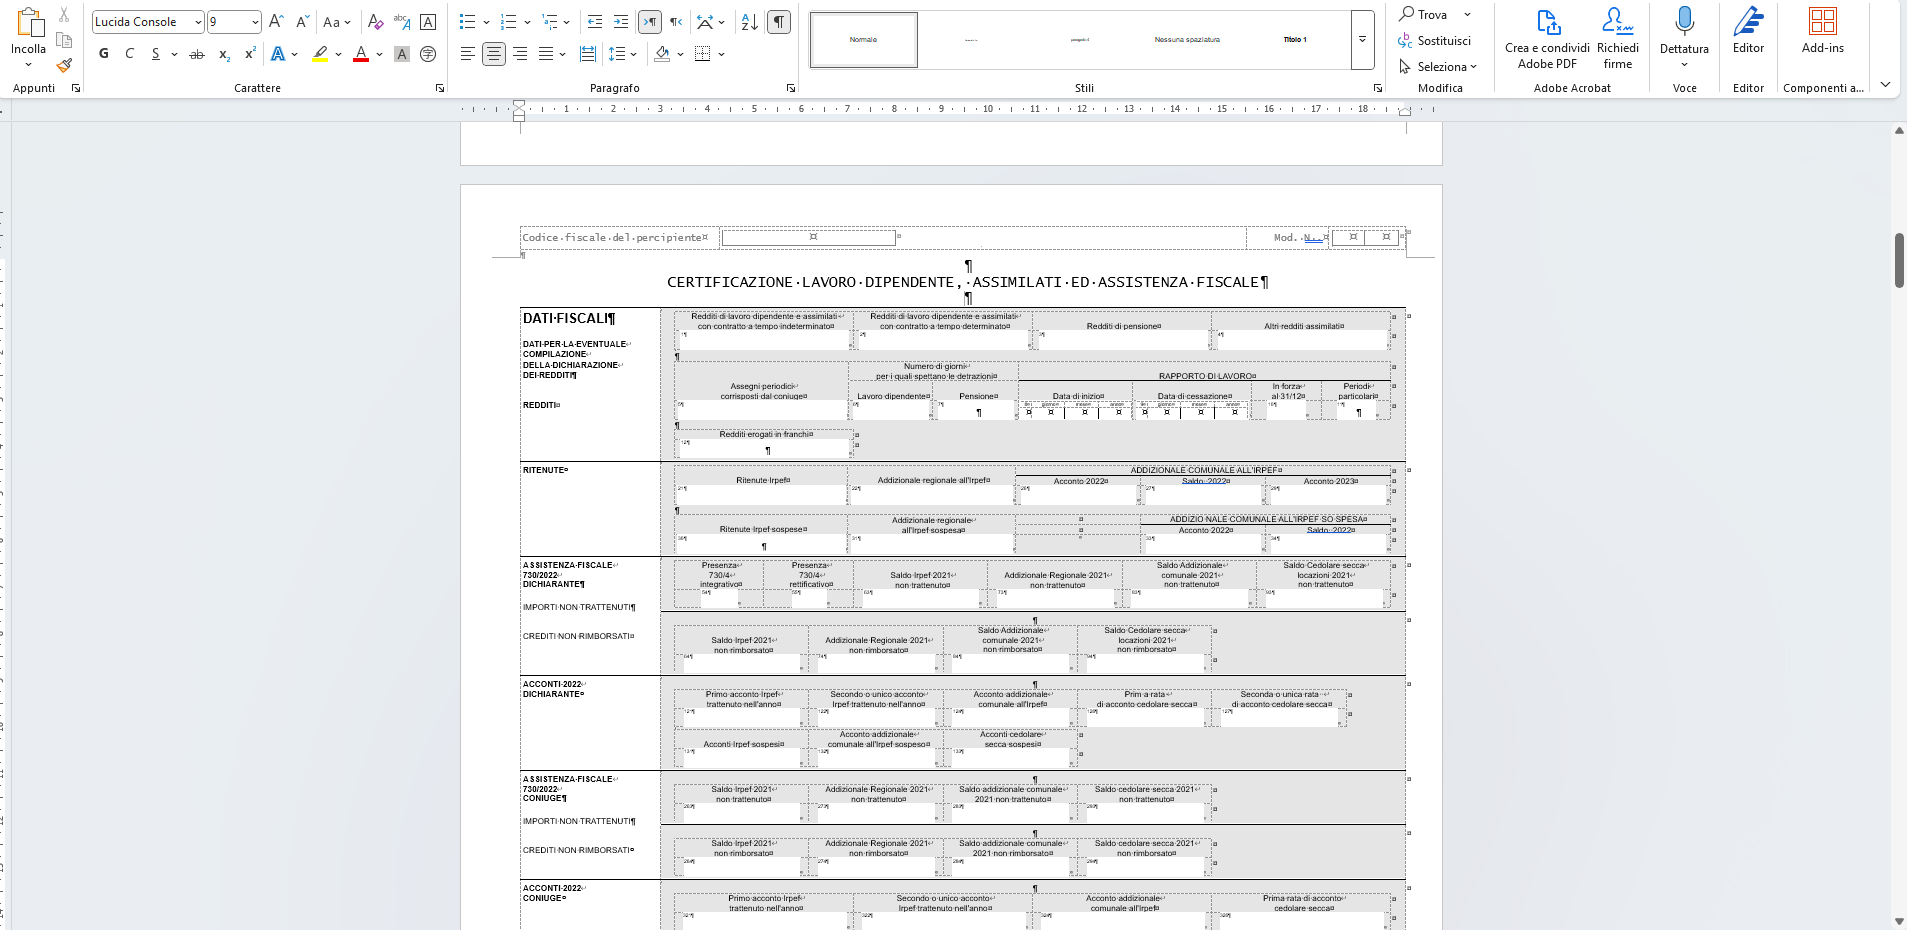Open the Add-ins button
The height and width of the screenshot is (930, 1907).
(1822, 31)
